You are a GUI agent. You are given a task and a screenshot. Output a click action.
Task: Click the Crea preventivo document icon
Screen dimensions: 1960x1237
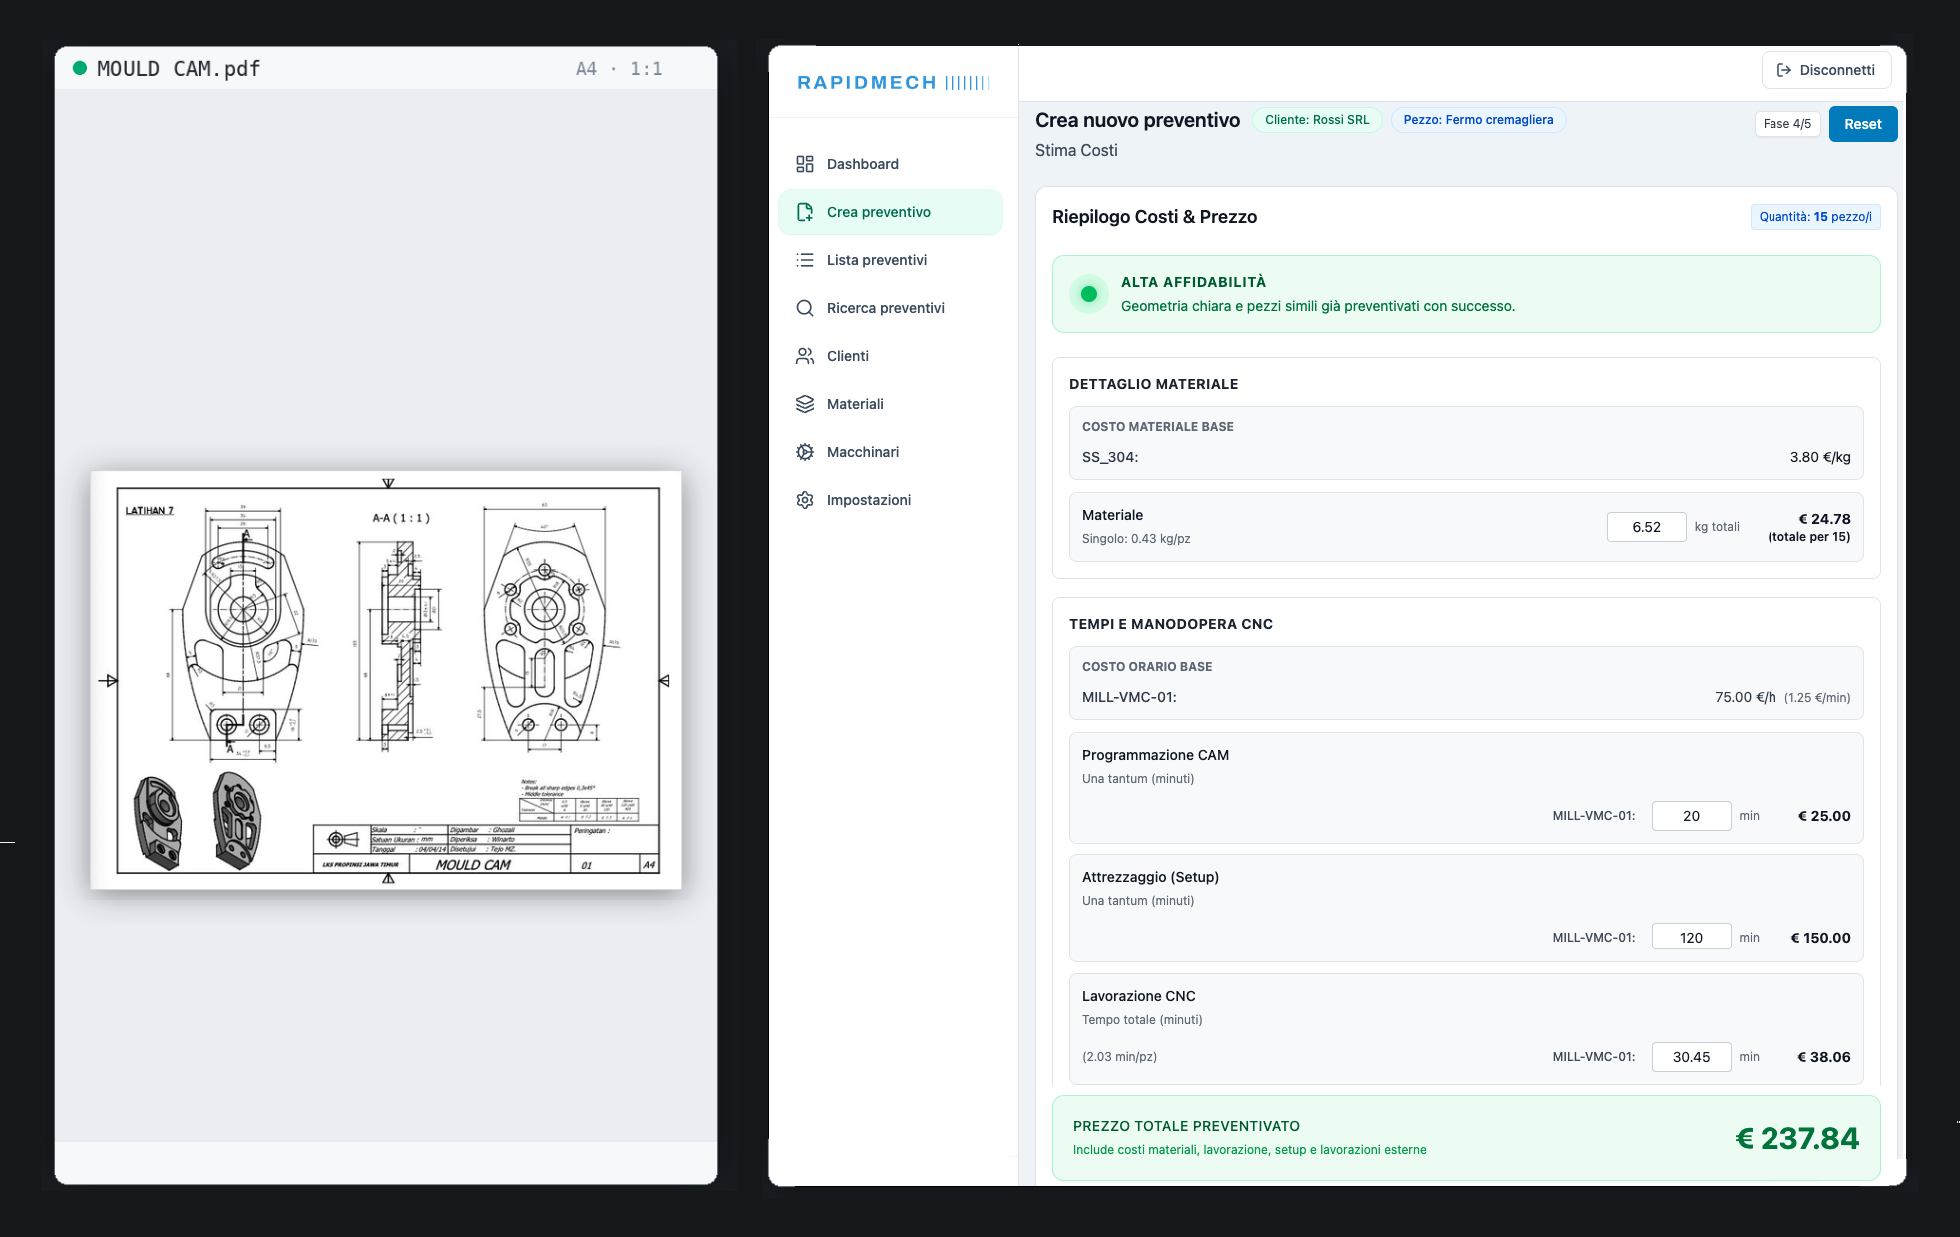pos(805,212)
